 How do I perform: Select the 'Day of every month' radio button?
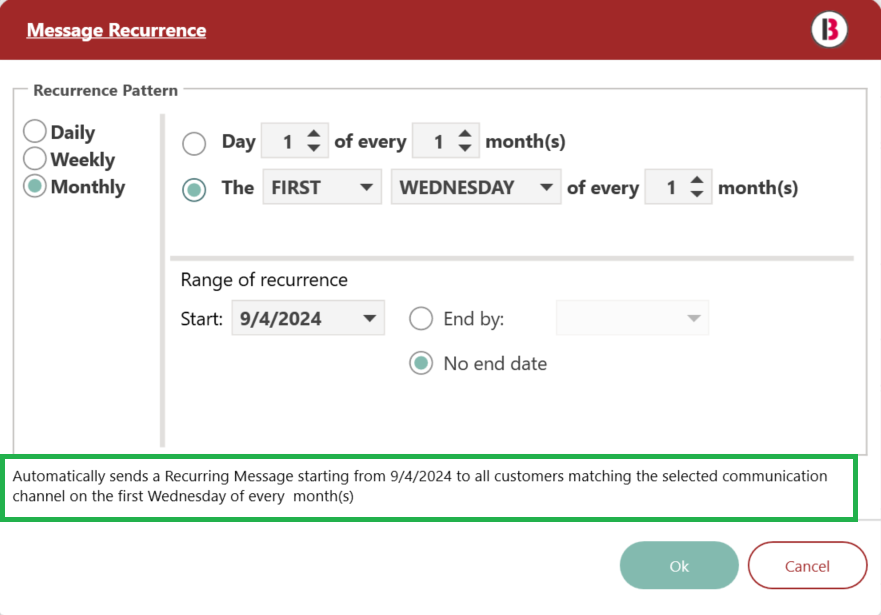[194, 143]
